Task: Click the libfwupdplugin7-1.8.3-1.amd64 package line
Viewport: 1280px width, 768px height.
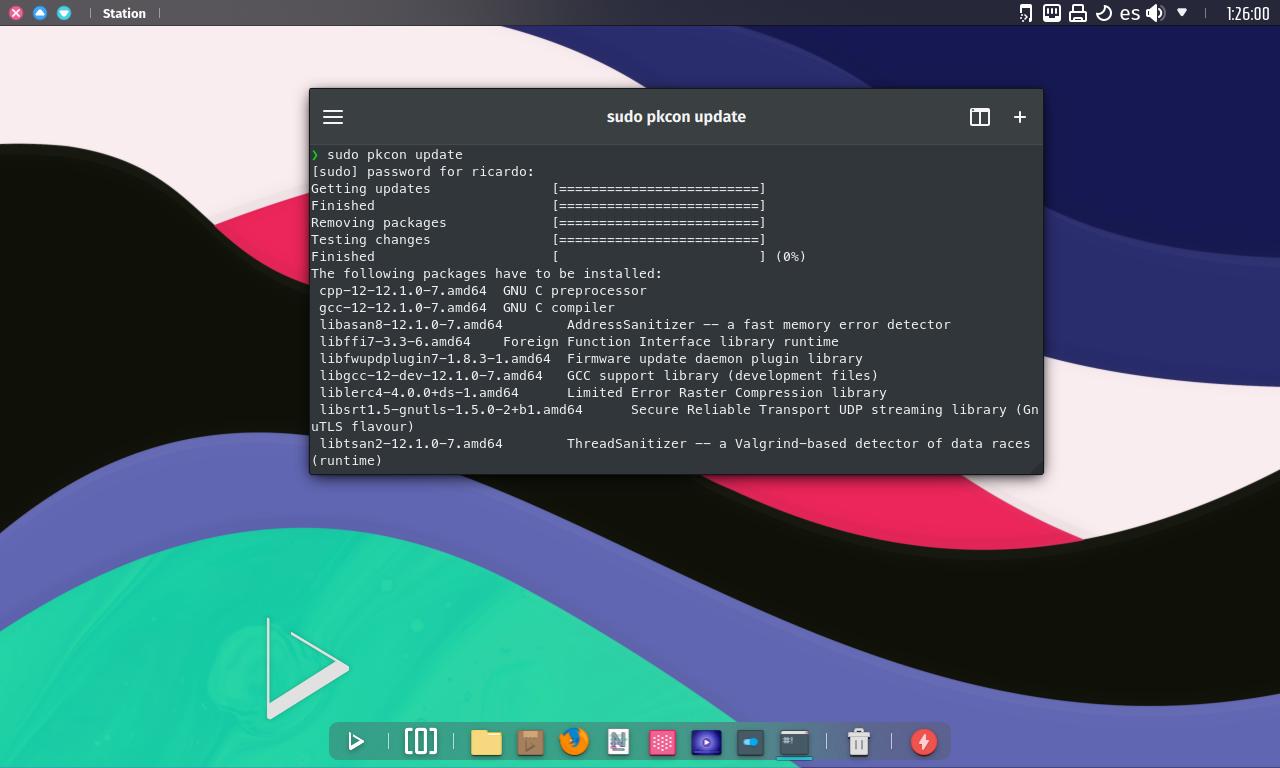Action: [x=591, y=359]
